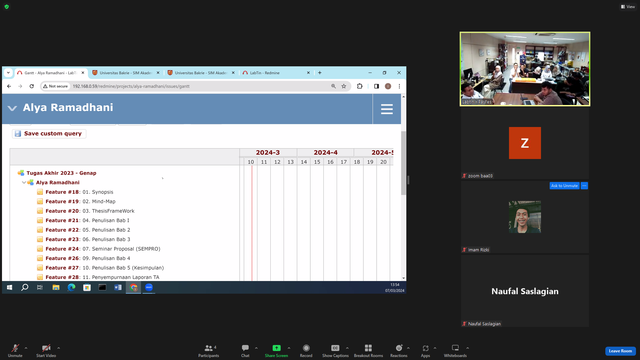Click the blue Leave Room button
Viewport: 640px width, 360px height.
(x=620, y=351)
